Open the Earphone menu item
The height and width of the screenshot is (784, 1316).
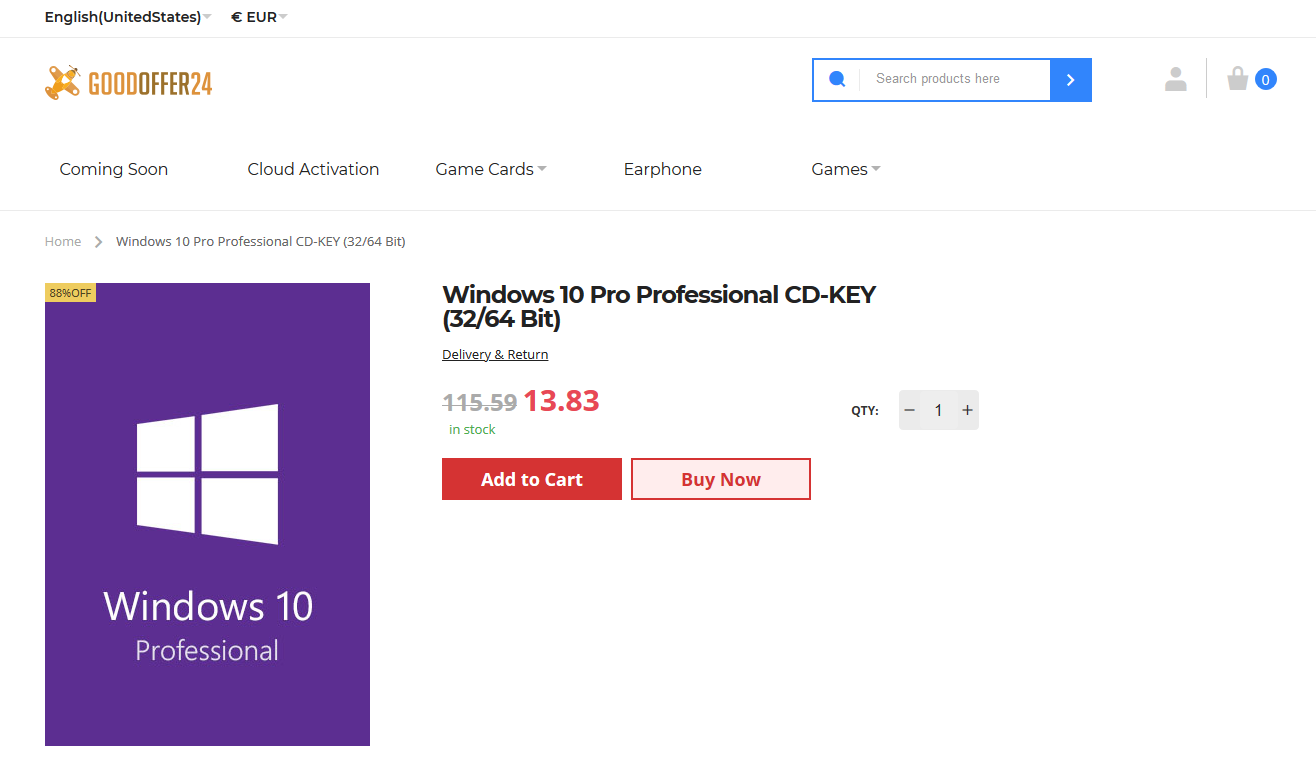pos(663,169)
